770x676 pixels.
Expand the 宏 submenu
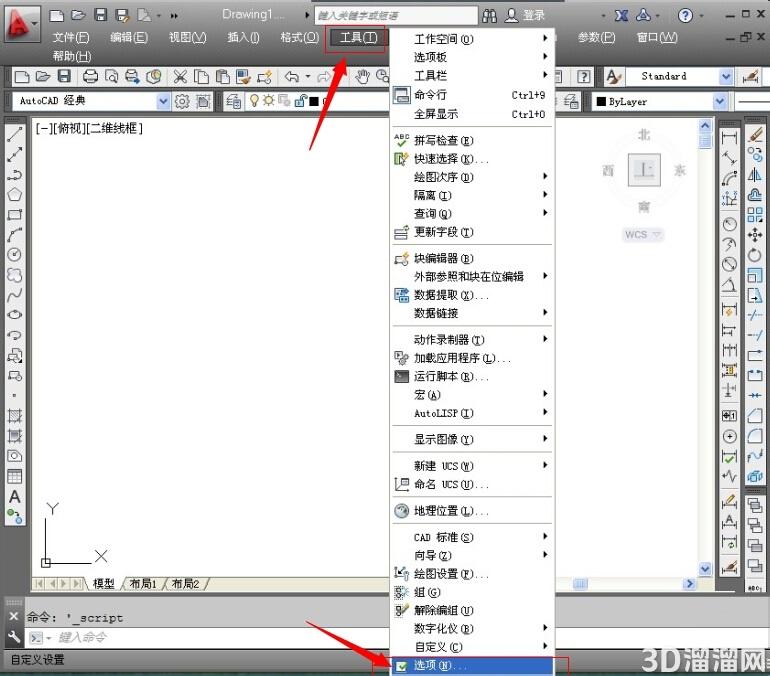tap(472, 395)
